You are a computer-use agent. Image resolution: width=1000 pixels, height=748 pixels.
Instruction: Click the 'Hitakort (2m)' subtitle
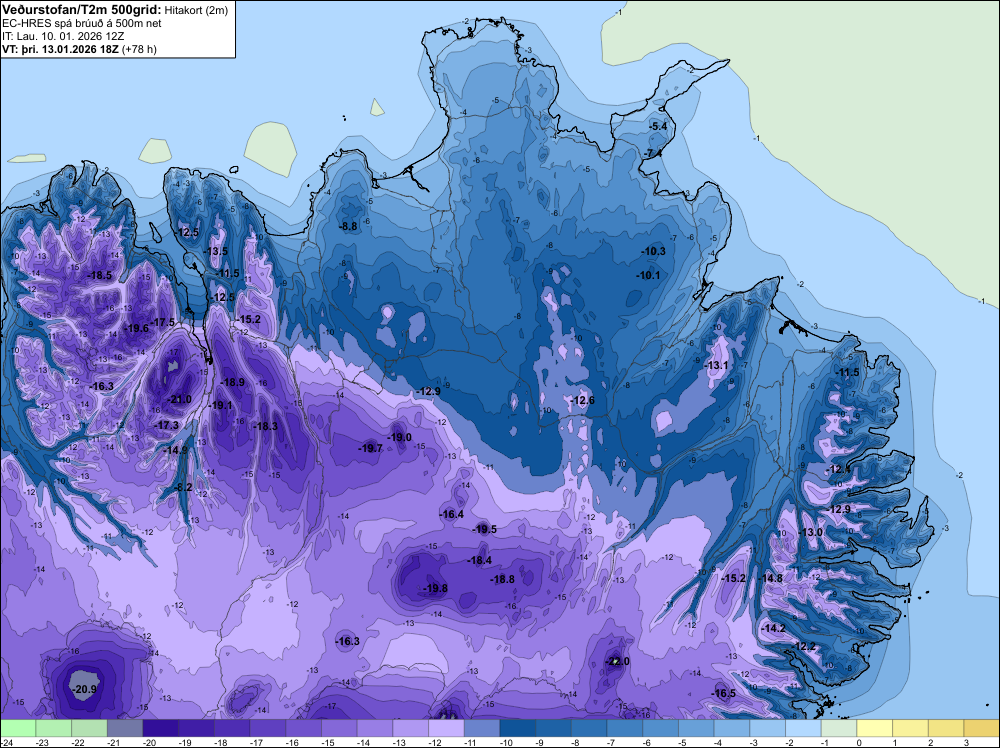(195, 10)
